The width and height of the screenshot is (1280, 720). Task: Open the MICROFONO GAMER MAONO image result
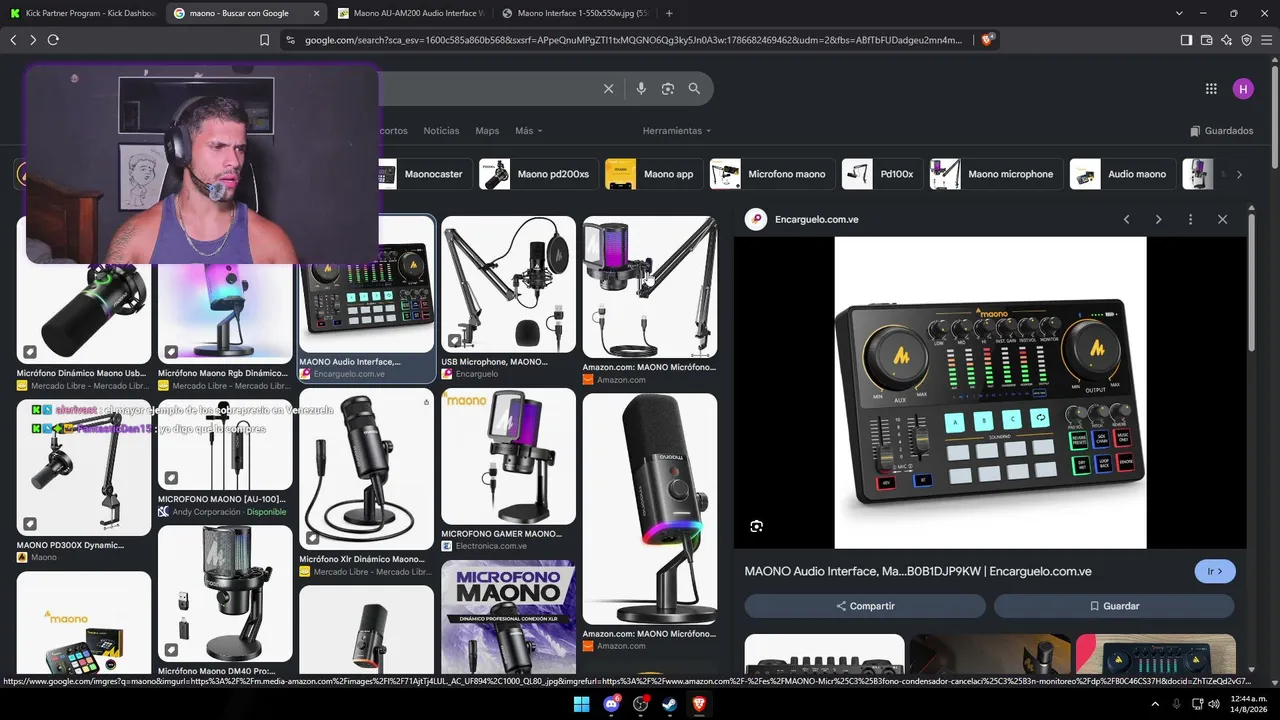pyautogui.click(x=508, y=470)
